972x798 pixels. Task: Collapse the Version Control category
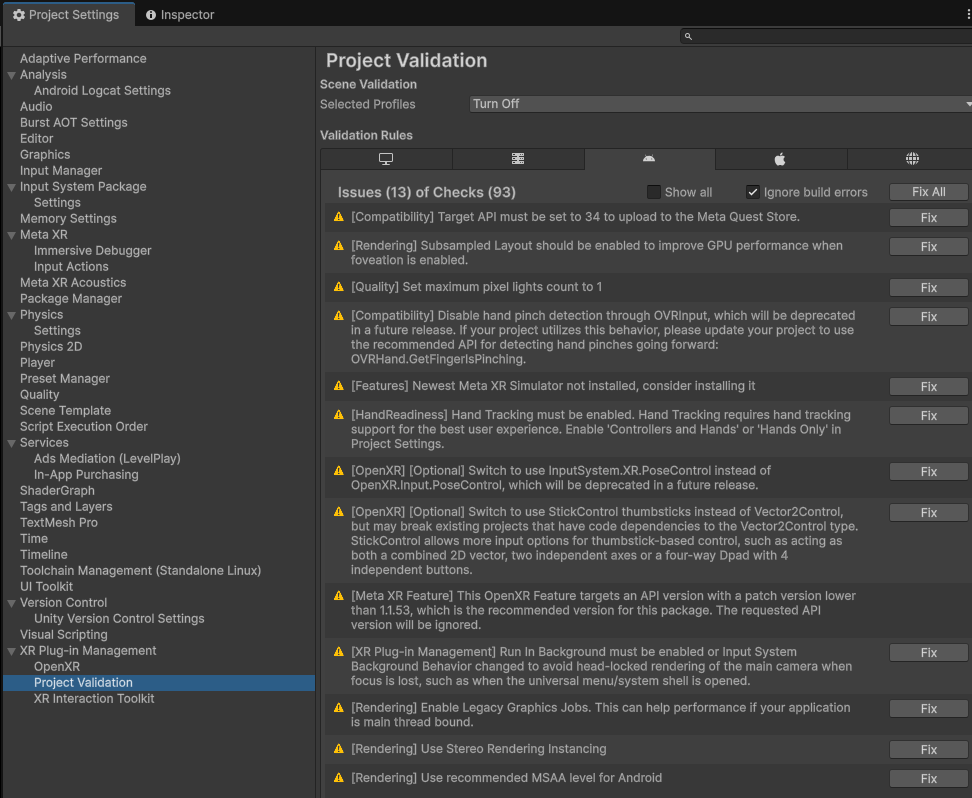11,603
